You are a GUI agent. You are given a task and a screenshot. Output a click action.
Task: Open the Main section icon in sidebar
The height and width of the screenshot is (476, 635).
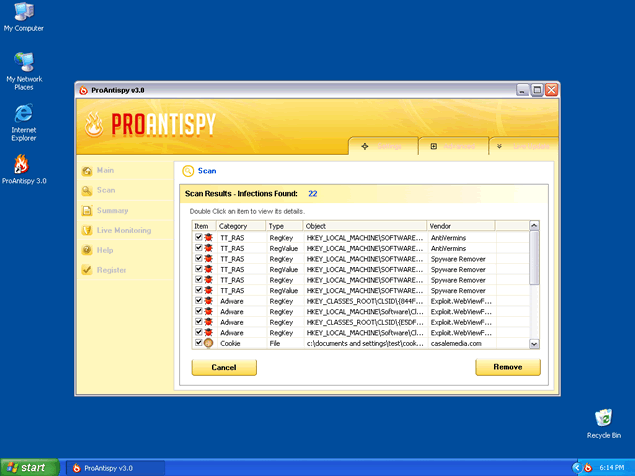click(x=88, y=171)
